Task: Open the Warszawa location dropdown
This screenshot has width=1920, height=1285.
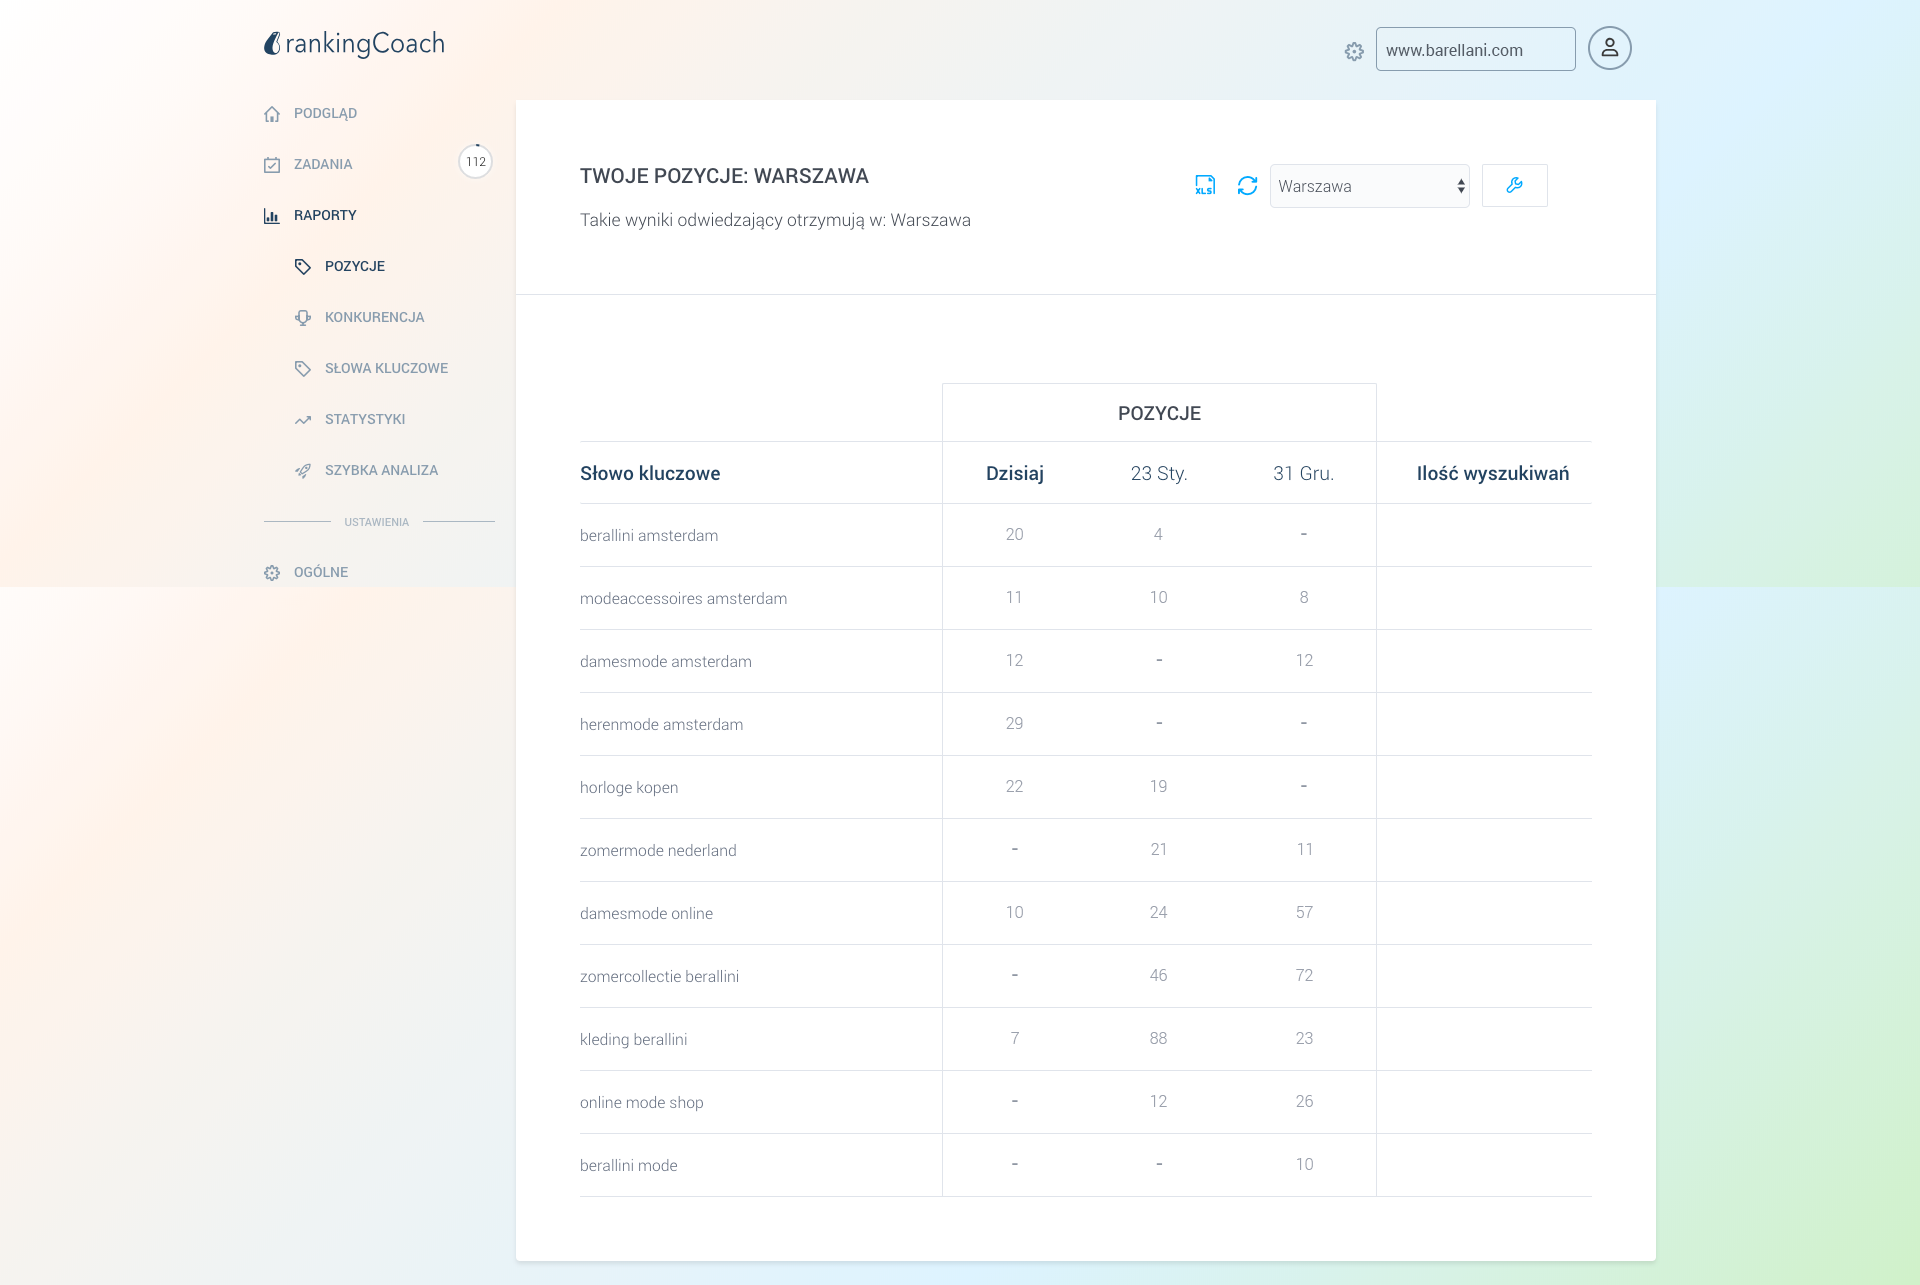Action: (x=1369, y=186)
